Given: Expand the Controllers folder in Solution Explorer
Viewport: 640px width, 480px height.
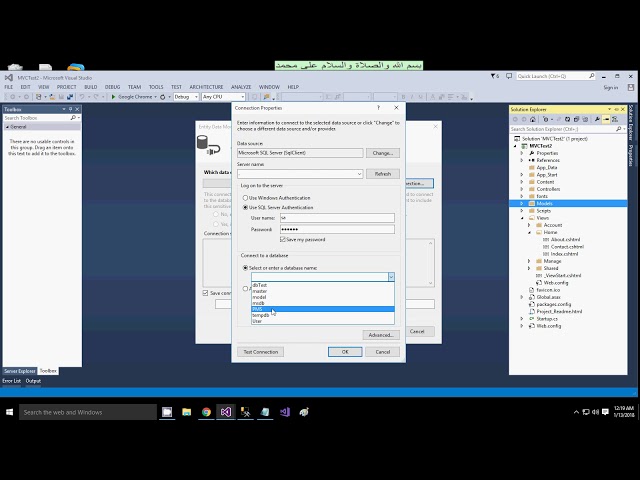Looking at the screenshot, I should [522, 189].
